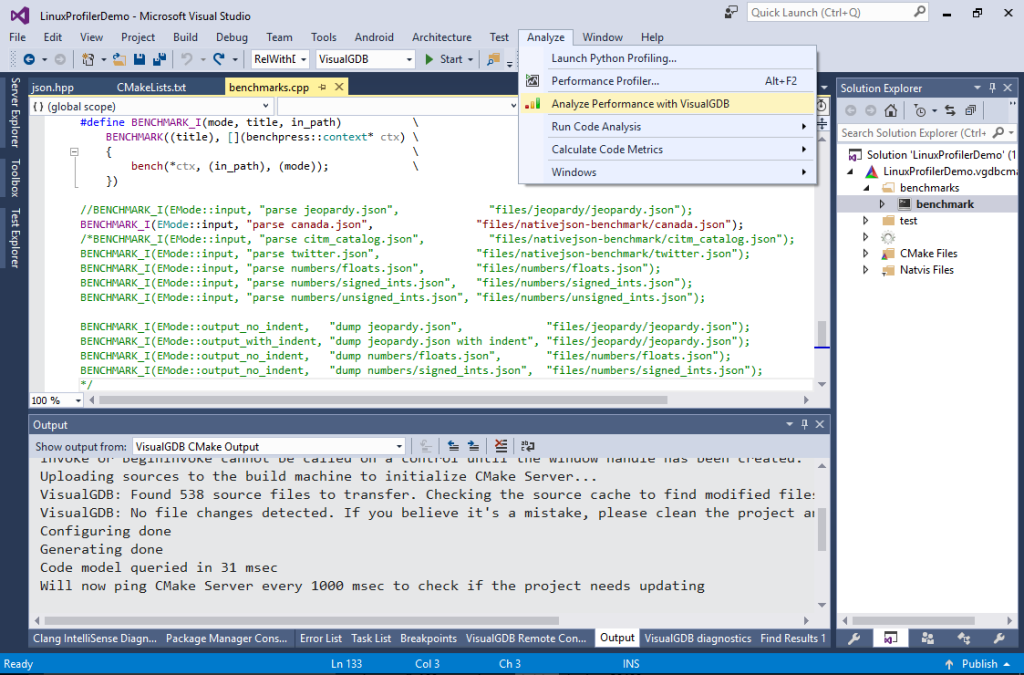Click the Solution Explorer Home icon
The width and height of the screenshot is (1024, 675).
pos(891,111)
